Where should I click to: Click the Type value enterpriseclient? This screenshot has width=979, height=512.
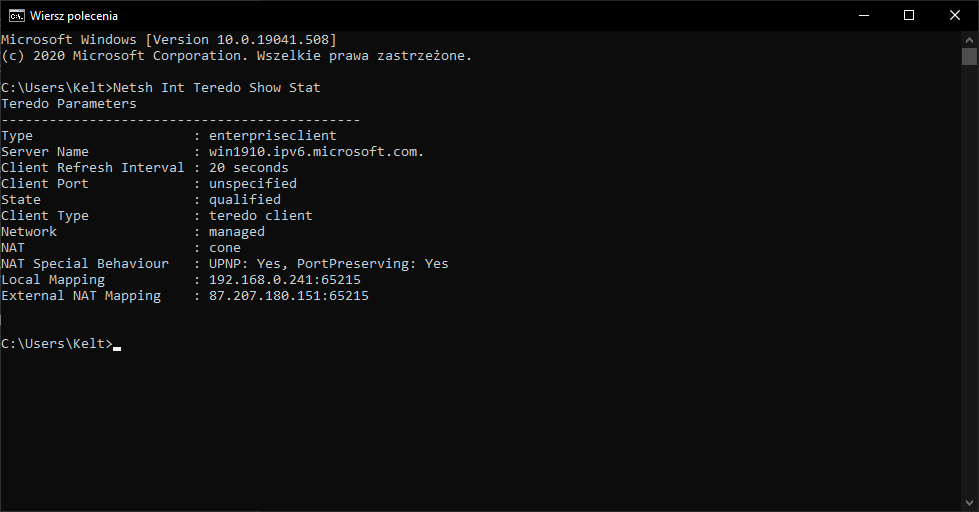tap(272, 136)
